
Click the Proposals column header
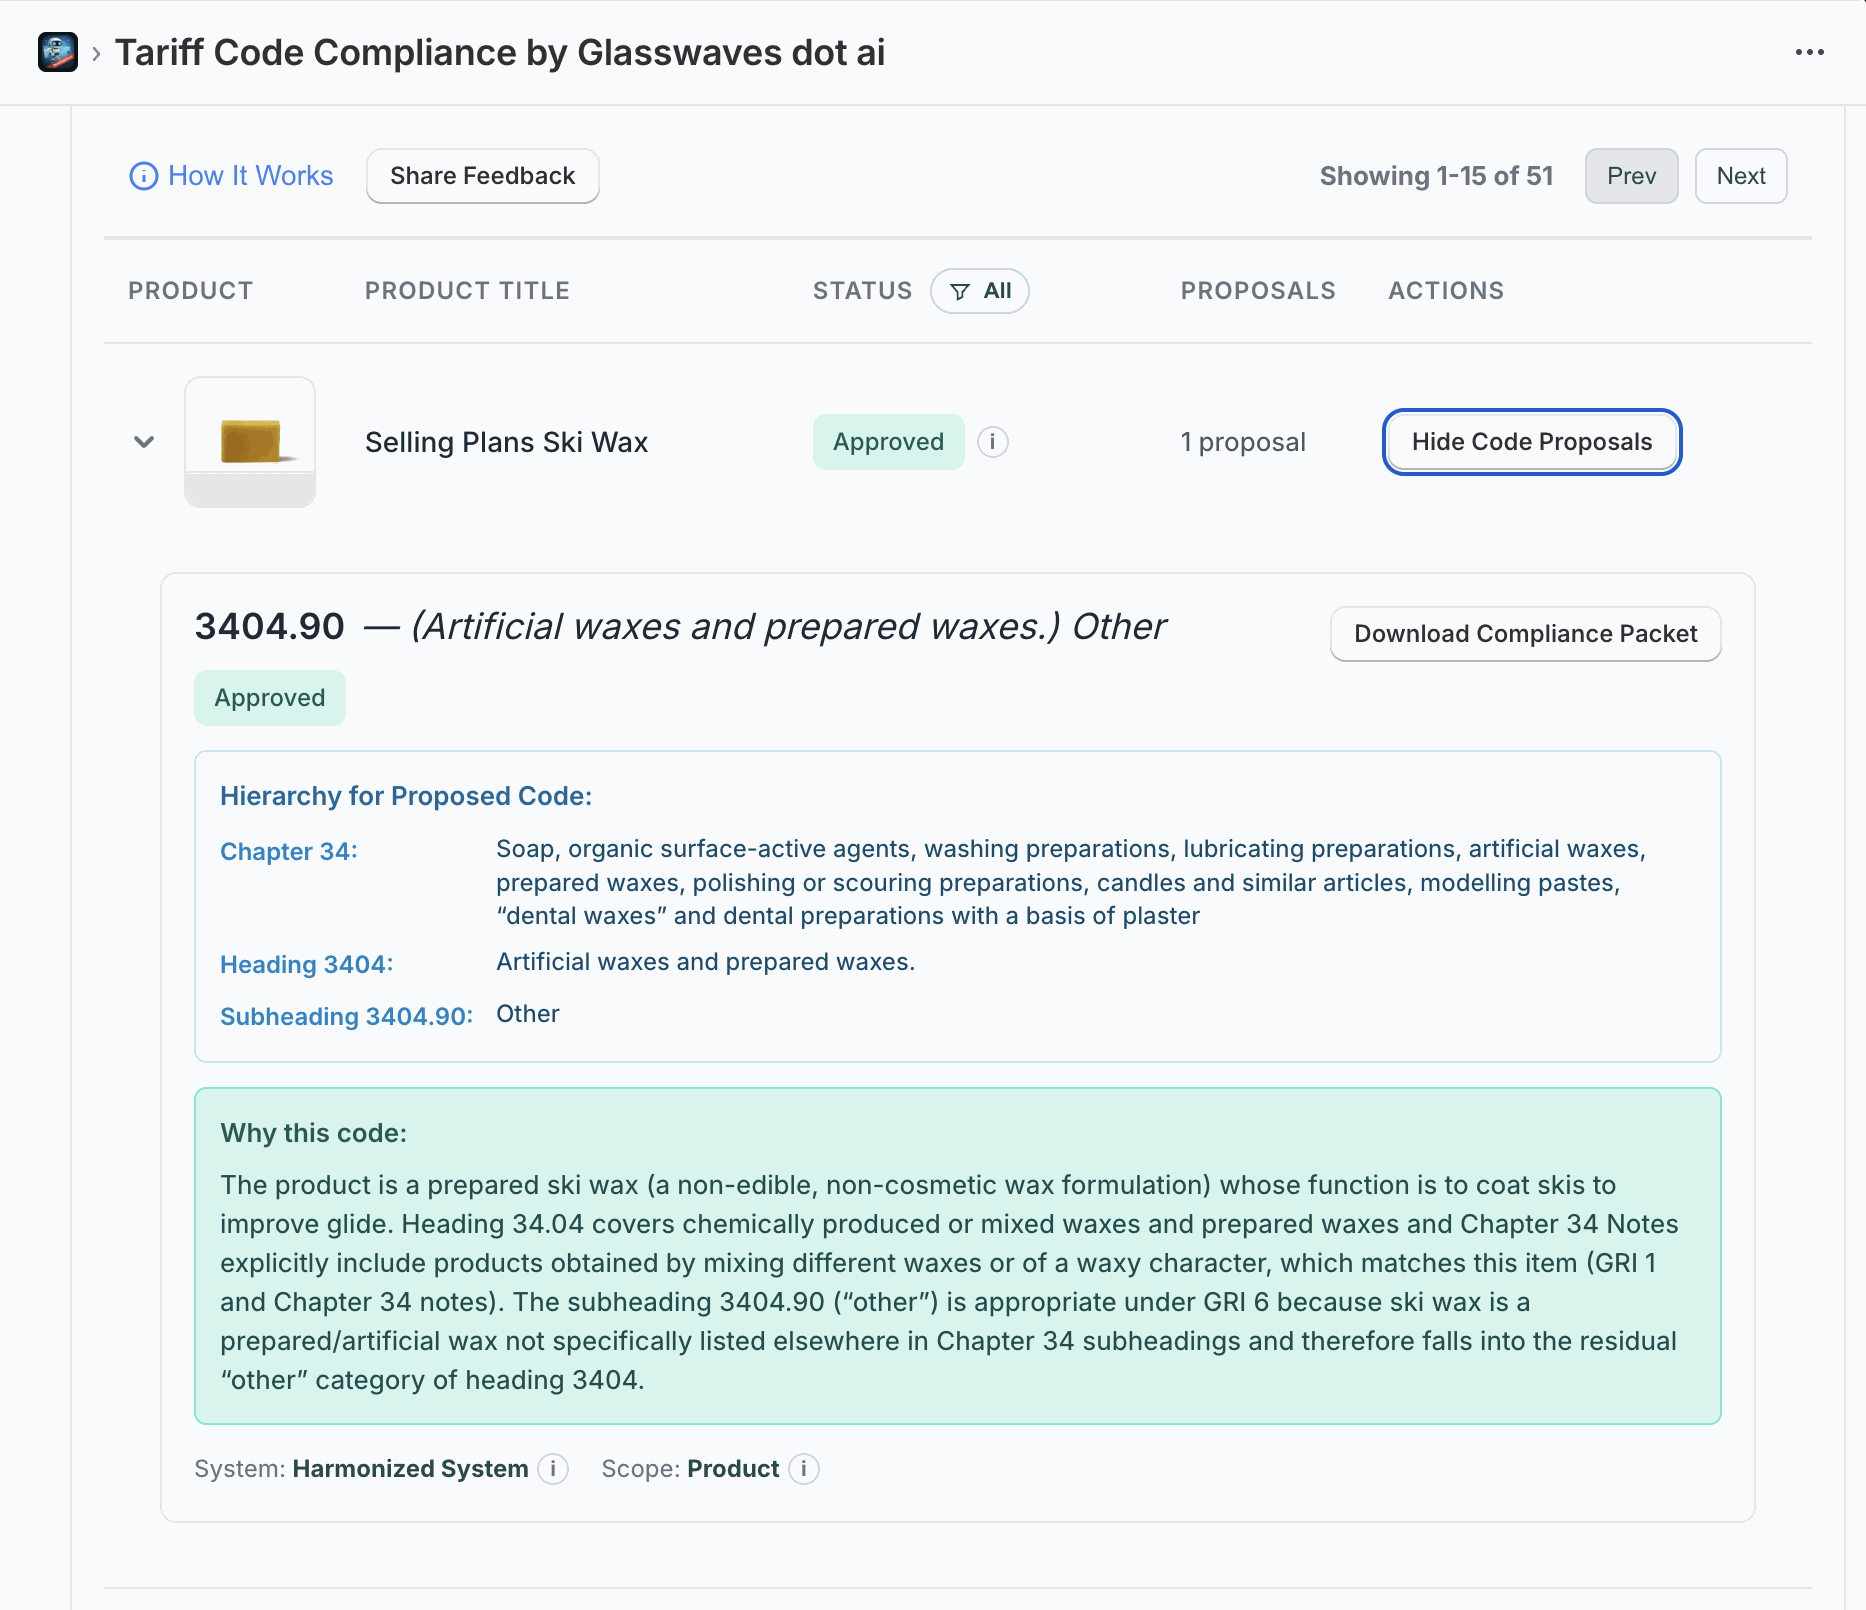point(1258,291)
